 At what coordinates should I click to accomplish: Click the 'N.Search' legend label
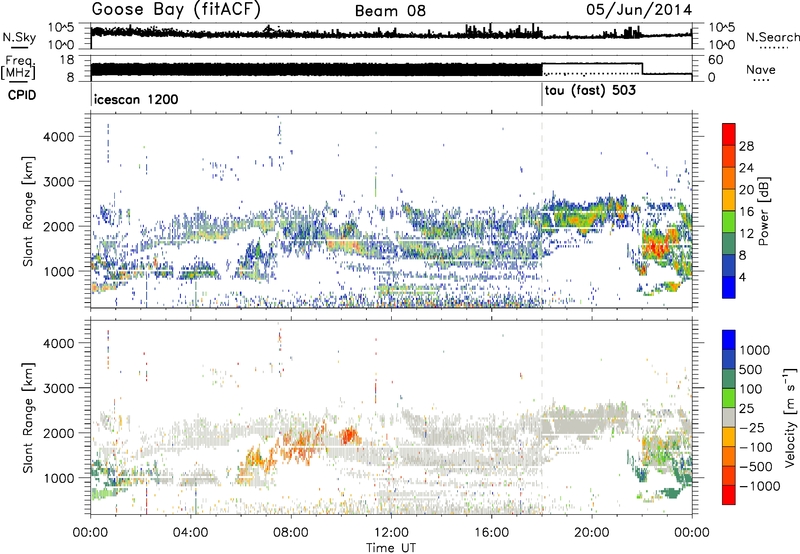[x=773, y=37]
